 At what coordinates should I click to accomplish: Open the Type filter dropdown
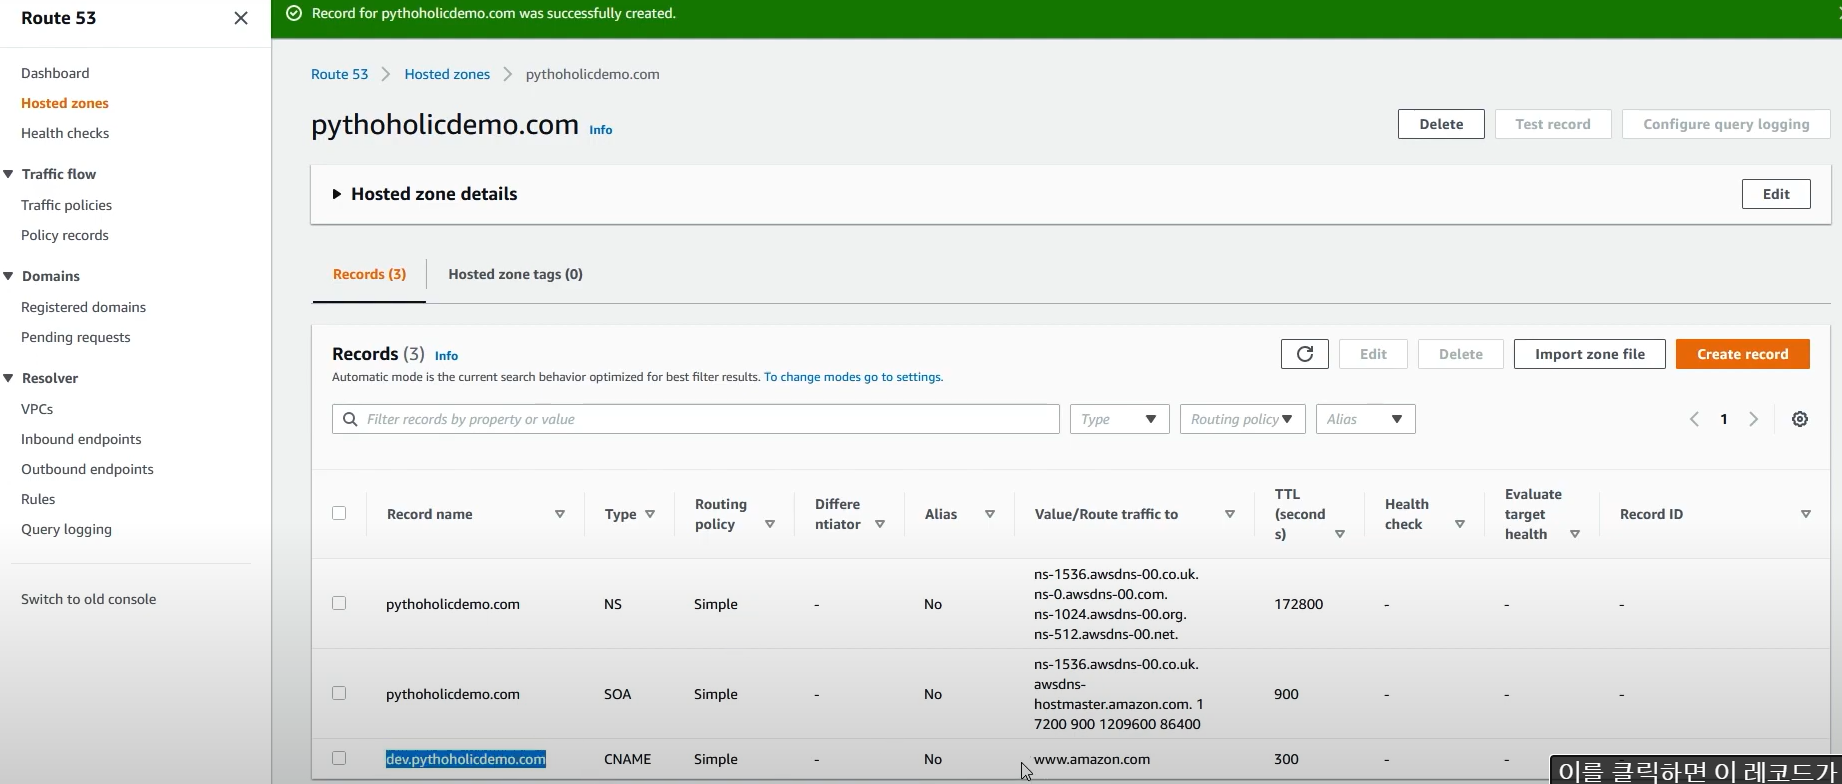[1119, 419]
